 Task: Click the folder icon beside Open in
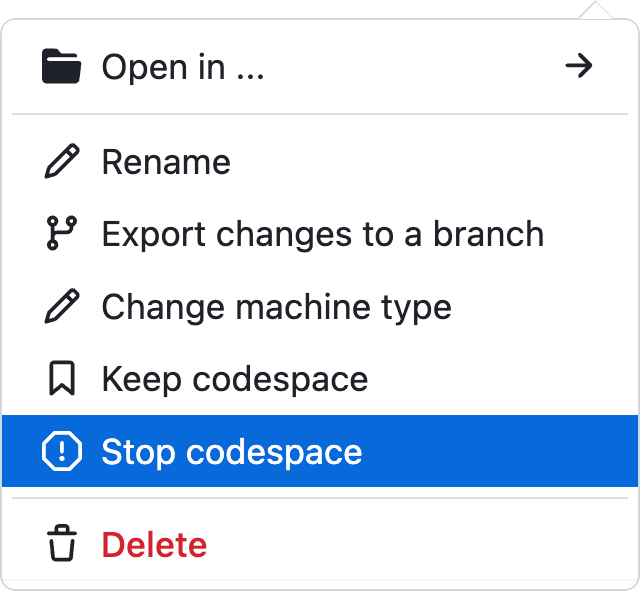61,67
